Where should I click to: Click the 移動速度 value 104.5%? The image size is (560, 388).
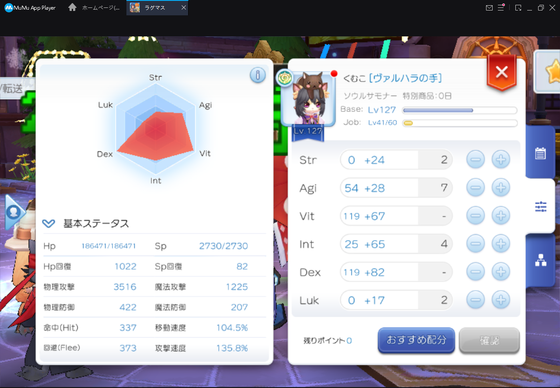coord(232,328)
